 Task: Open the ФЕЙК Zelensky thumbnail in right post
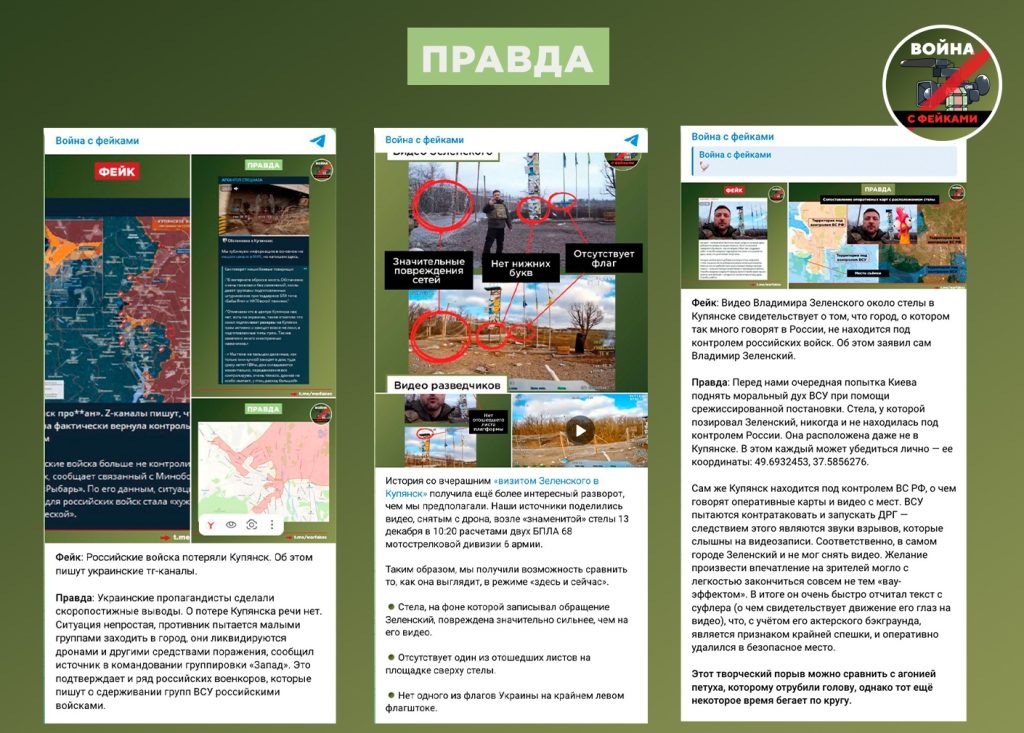point(732,235)
